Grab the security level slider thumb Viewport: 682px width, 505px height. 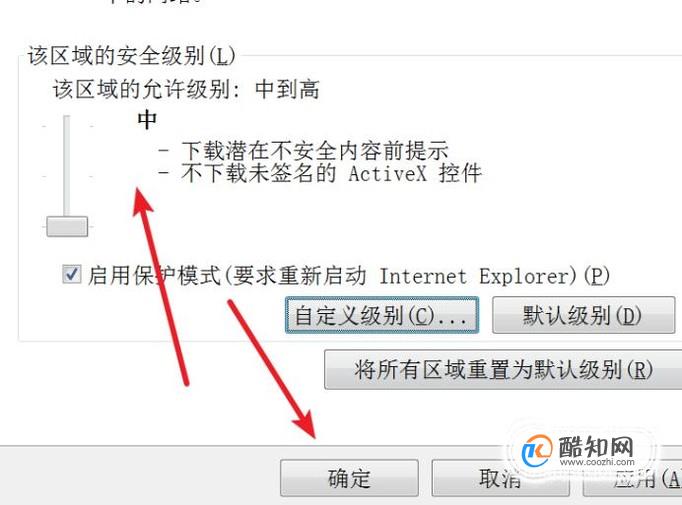[67, 226]
